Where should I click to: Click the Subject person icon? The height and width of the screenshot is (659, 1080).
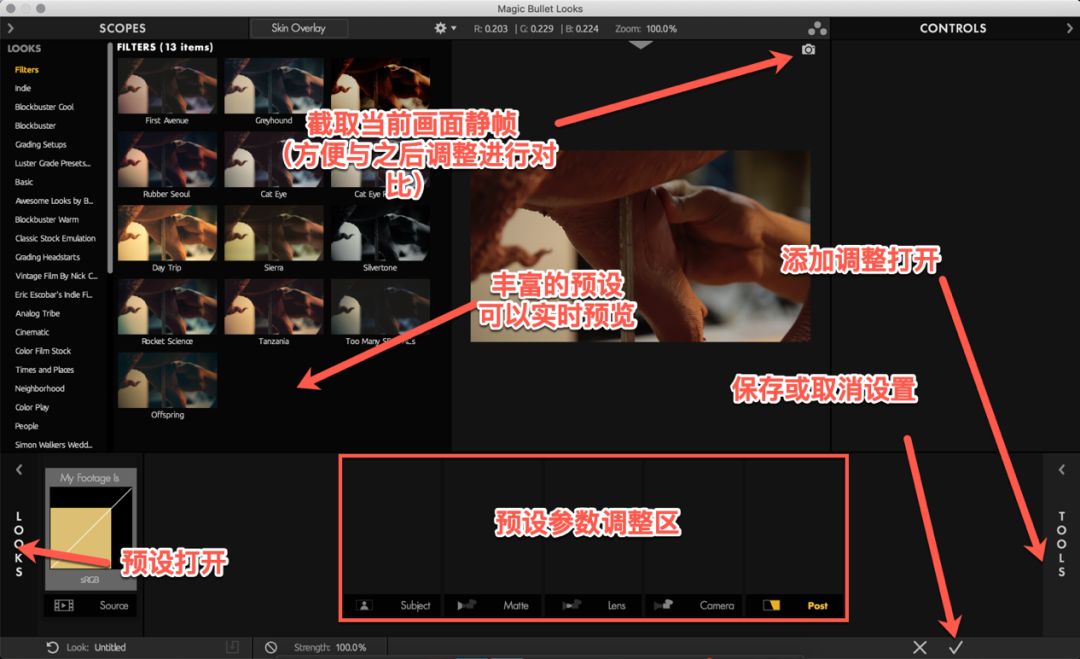click(364, 605)
